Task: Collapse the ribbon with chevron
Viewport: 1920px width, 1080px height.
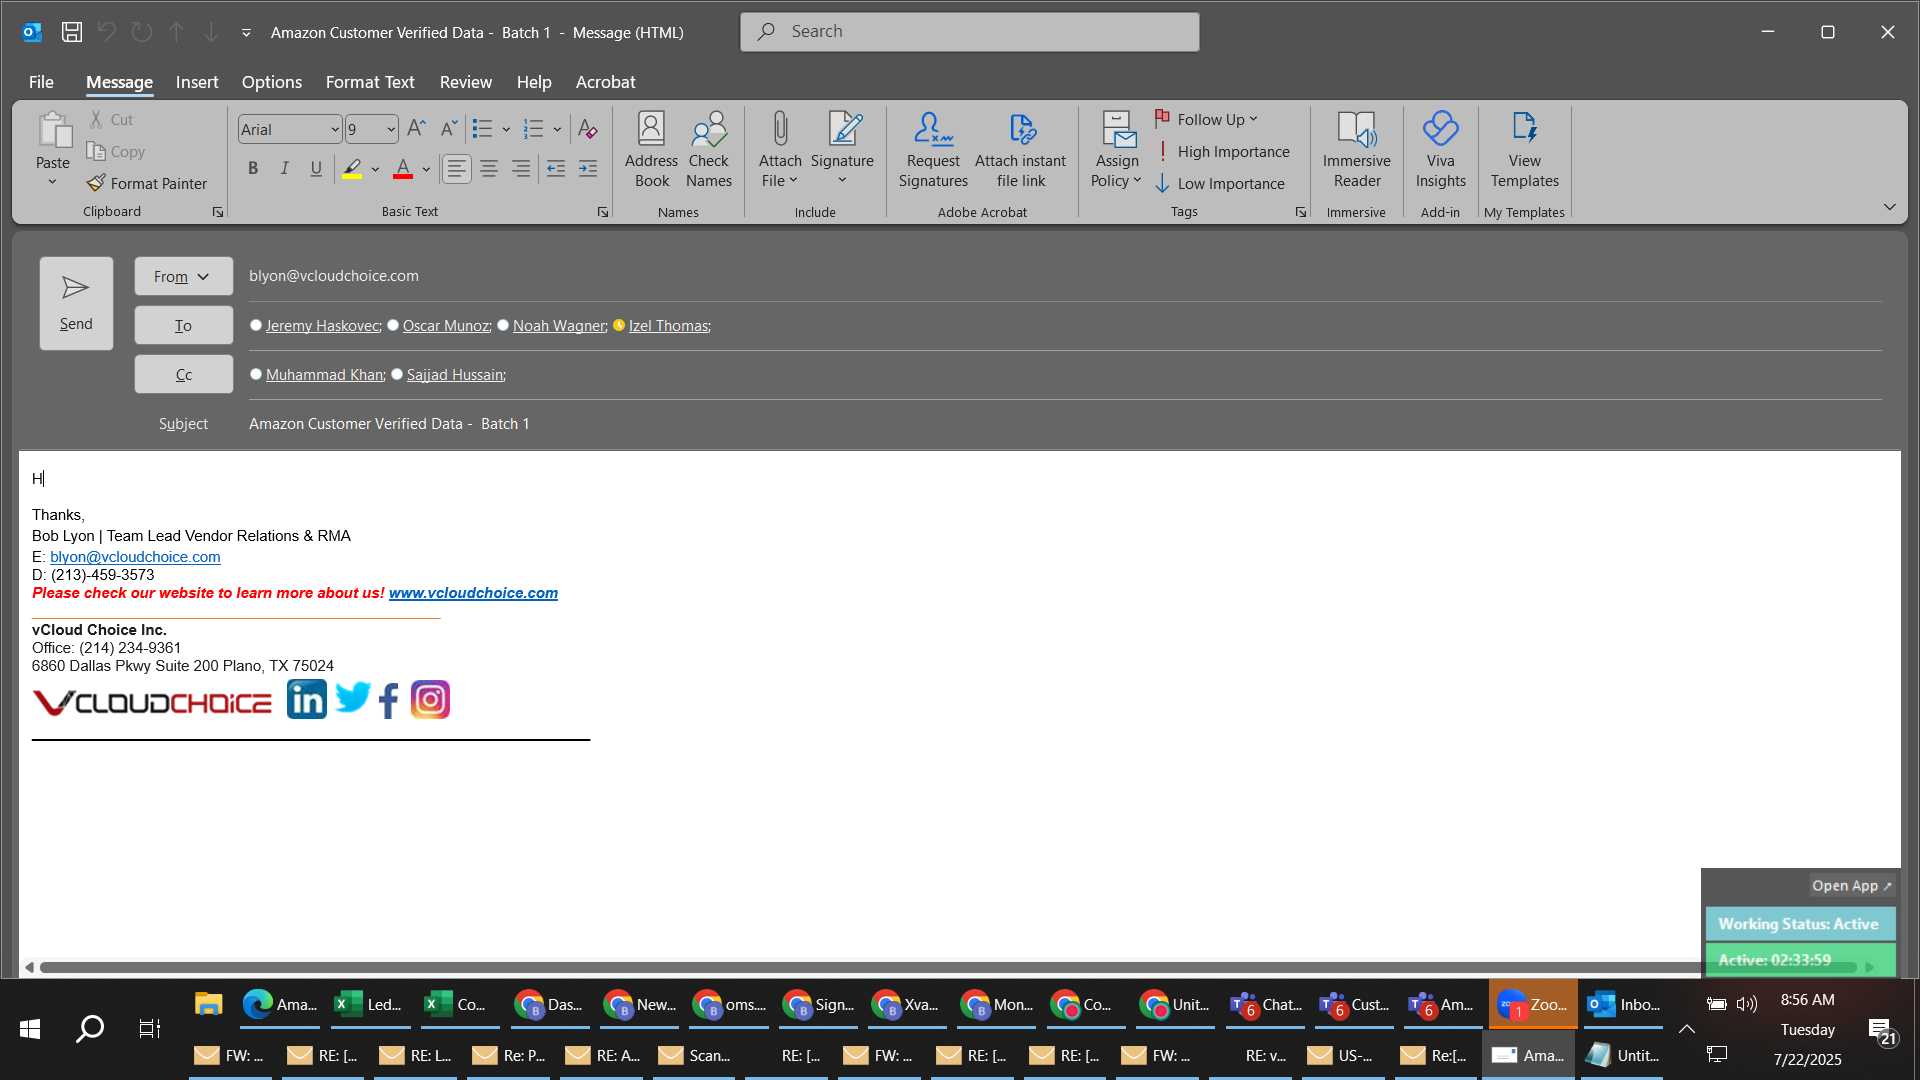Action: [x=1889, y=207]
